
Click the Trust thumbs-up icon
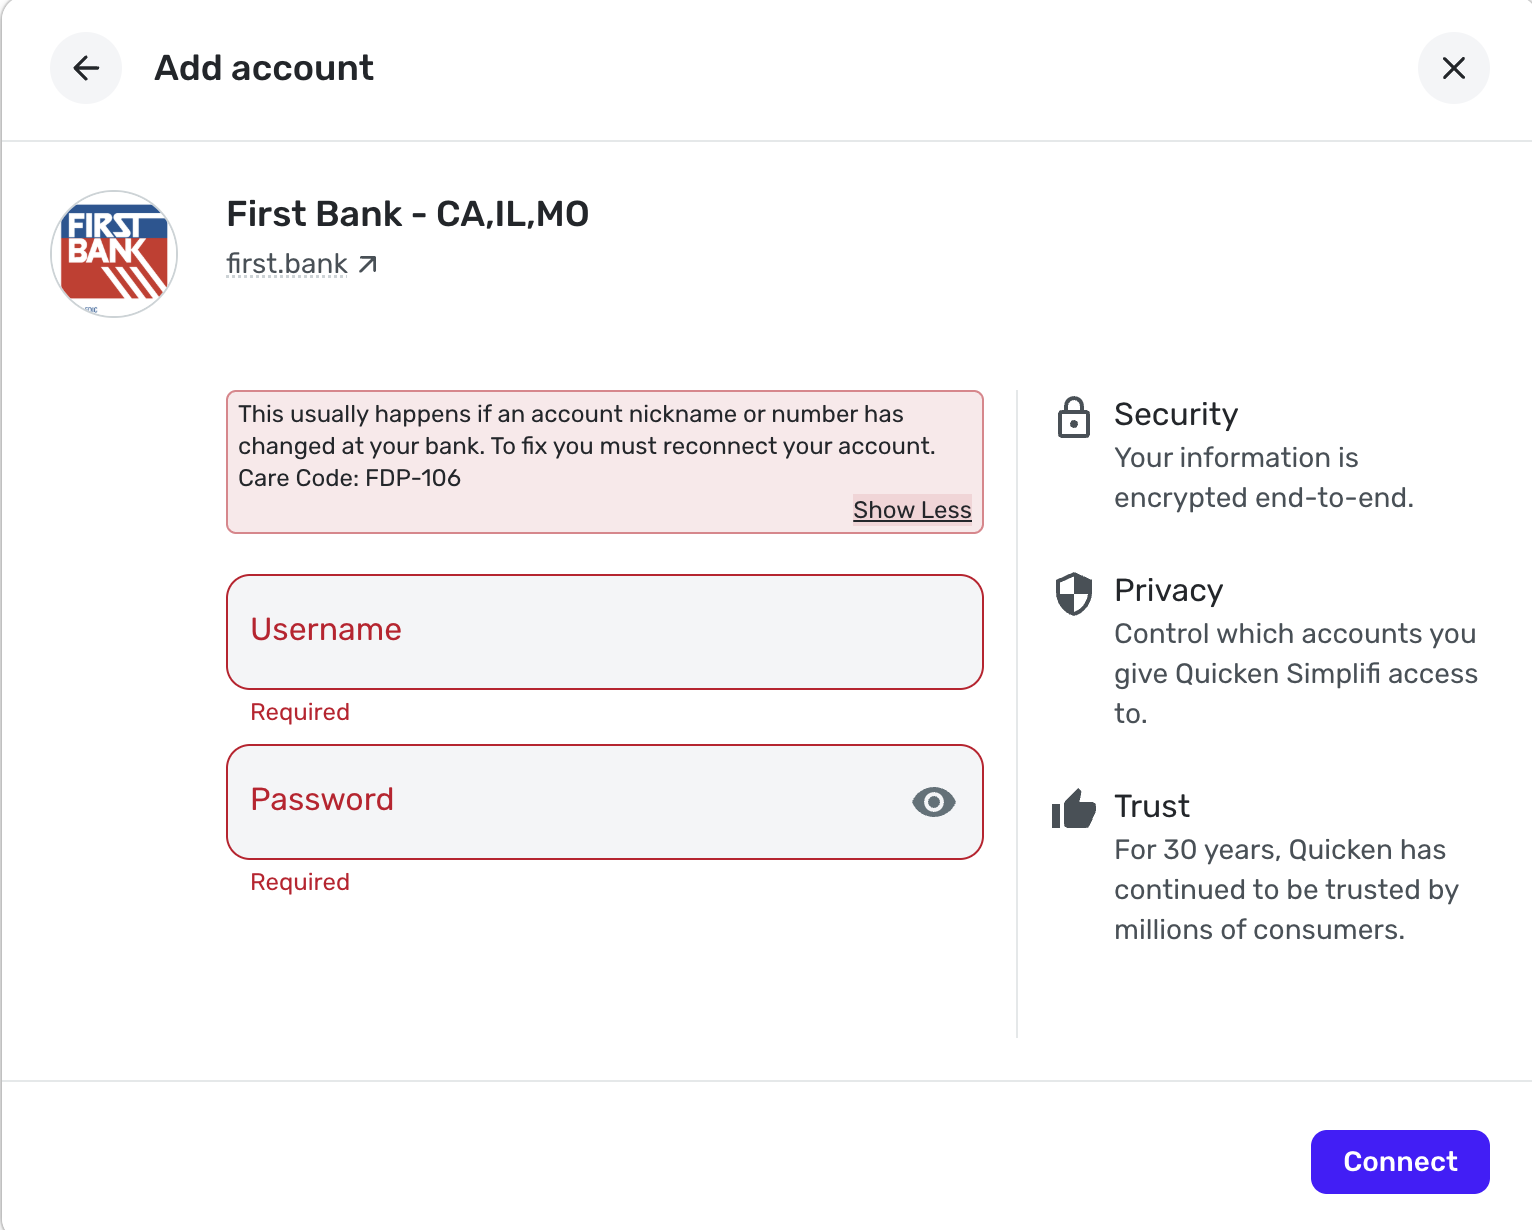pyautogui.click(x=1073, y=809)
